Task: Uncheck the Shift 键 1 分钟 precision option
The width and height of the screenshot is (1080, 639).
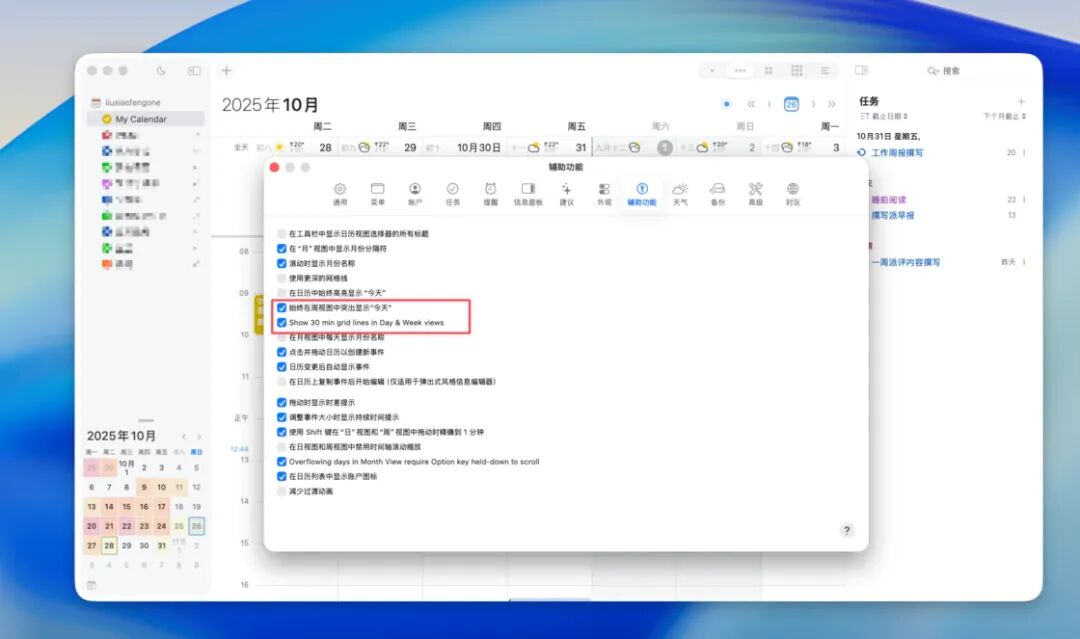Action: (282, 432)
